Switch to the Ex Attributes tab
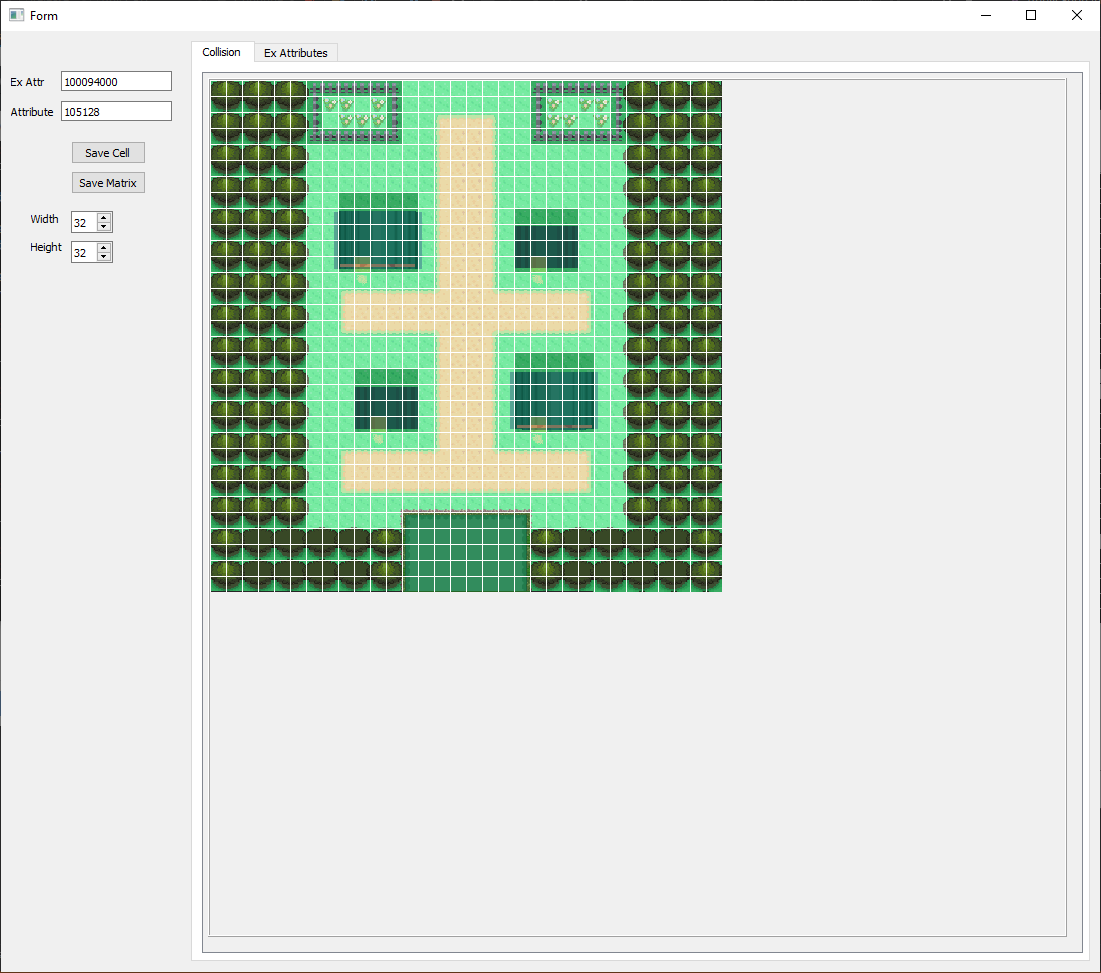Screen dimensions: 1101x973 [x=296, y=52]
